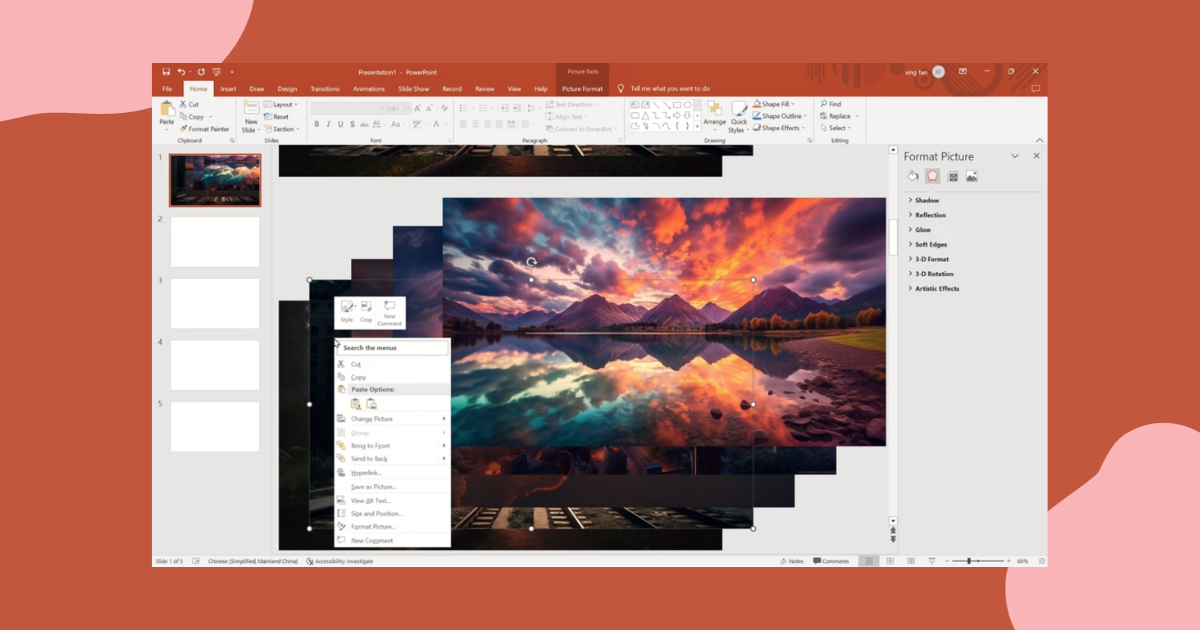Screen dimensions: 1200x630
Task: Open the Shape Effects dropdown
Action: click(780, 128)
